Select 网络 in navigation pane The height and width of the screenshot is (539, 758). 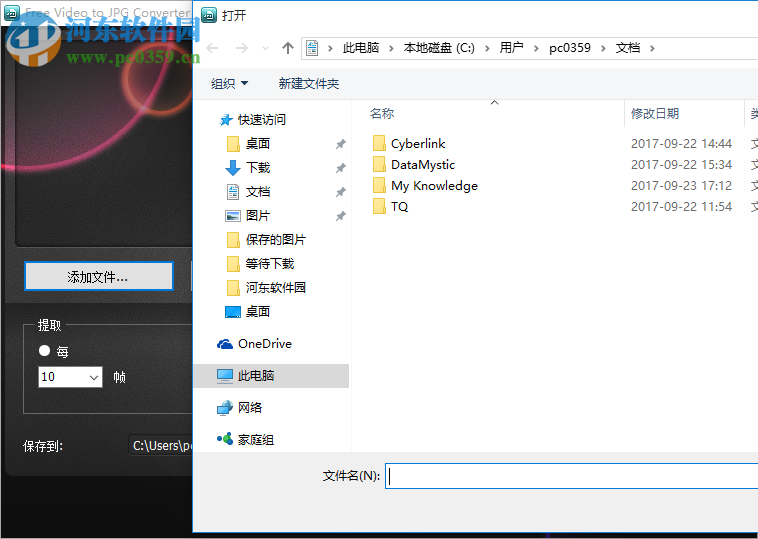coord(250,408)
